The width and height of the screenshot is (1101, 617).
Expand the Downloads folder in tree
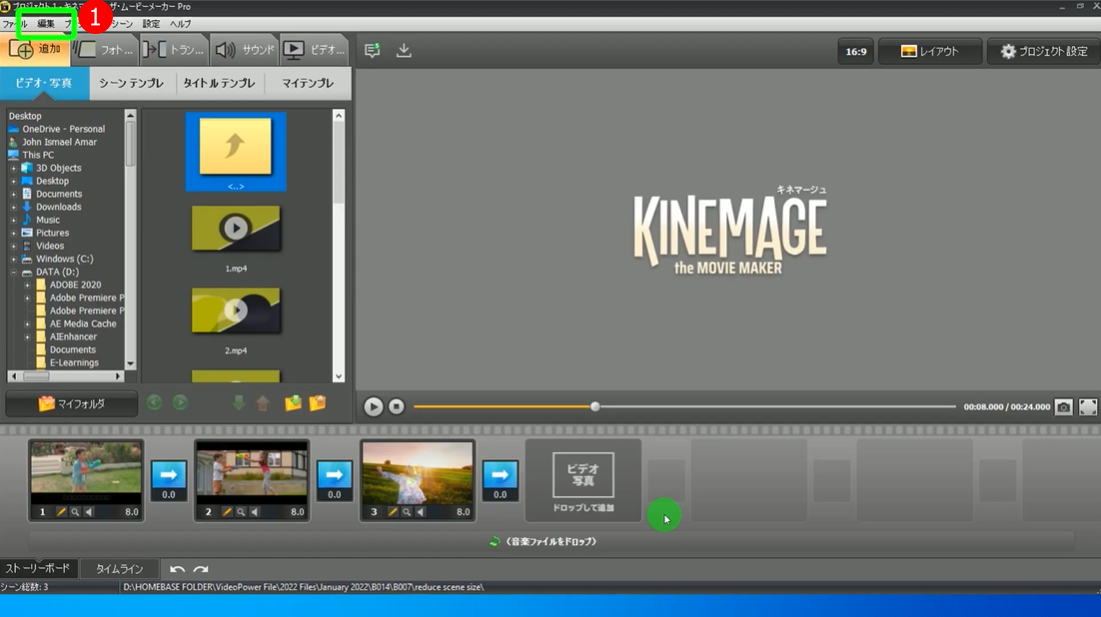(x=14, y=207)
